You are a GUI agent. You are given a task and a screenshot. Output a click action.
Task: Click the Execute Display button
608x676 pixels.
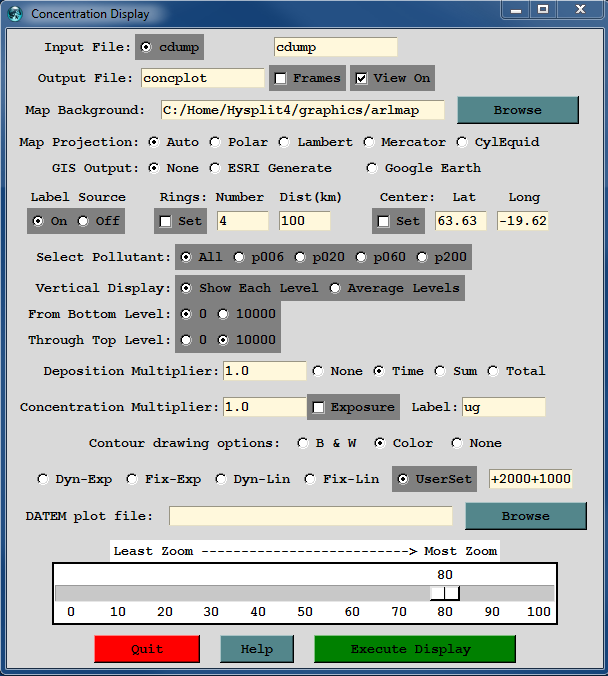pyautogui.click(x=414, y=649)
